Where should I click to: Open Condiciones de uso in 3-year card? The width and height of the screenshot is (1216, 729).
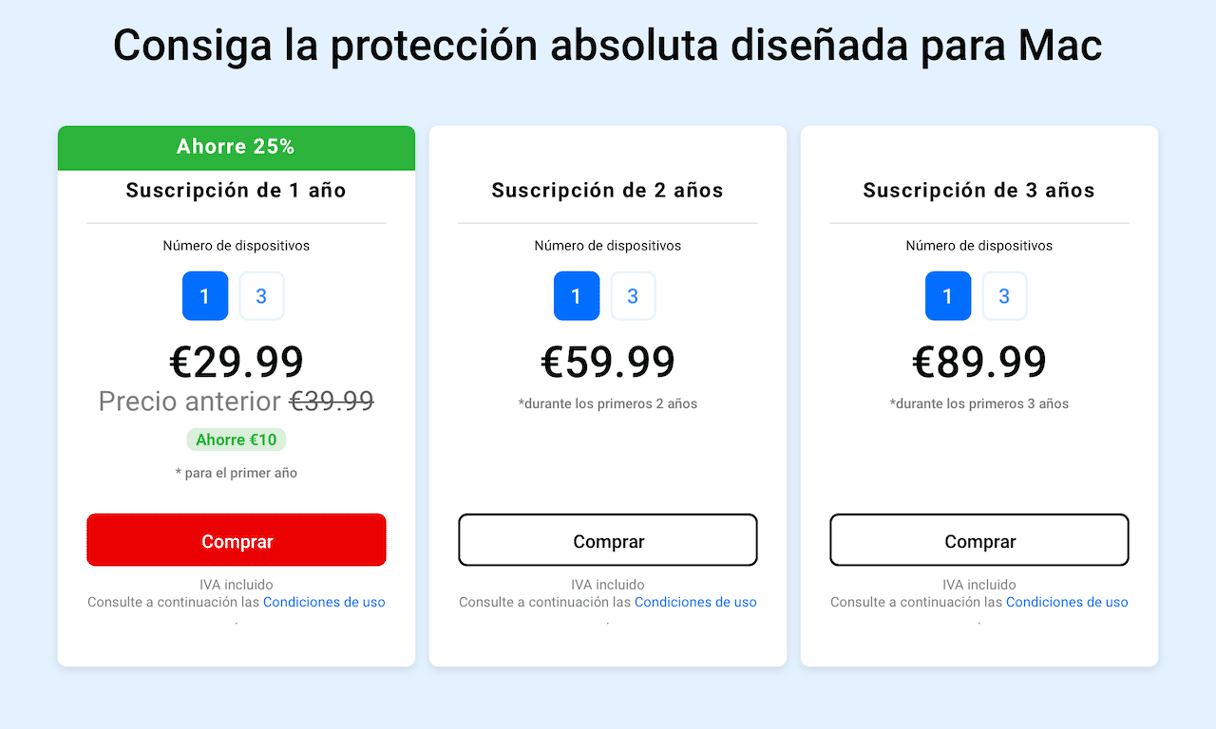click(x=1067, y=602)
